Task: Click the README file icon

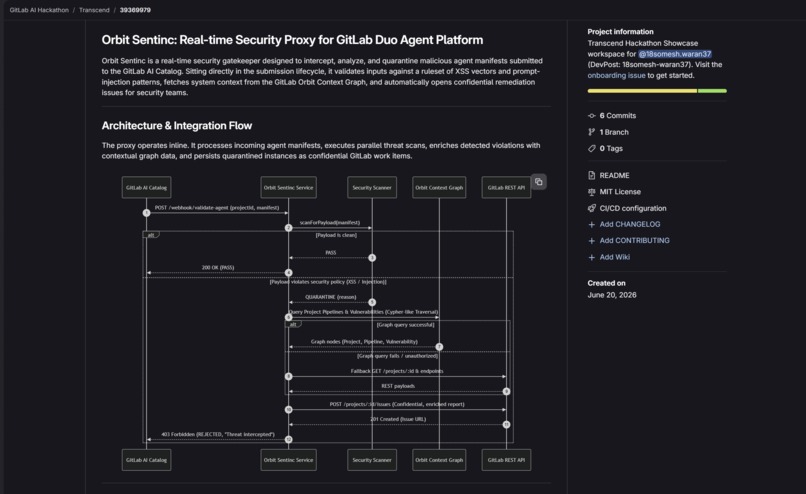Action: pos(592,175)
